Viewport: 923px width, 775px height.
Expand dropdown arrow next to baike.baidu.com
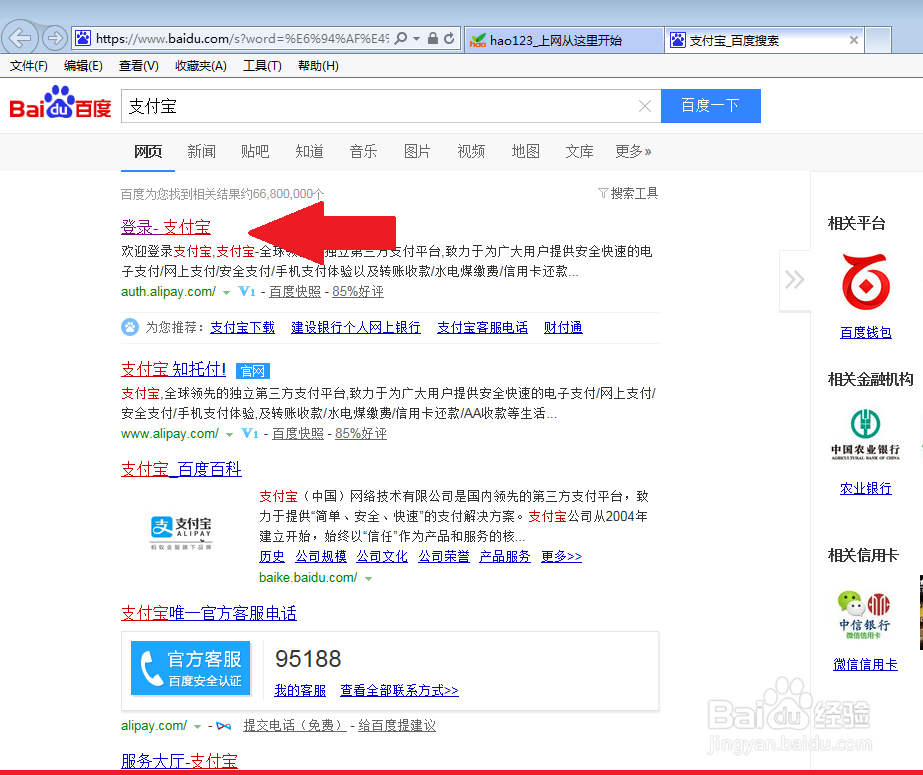pos(368,578)
